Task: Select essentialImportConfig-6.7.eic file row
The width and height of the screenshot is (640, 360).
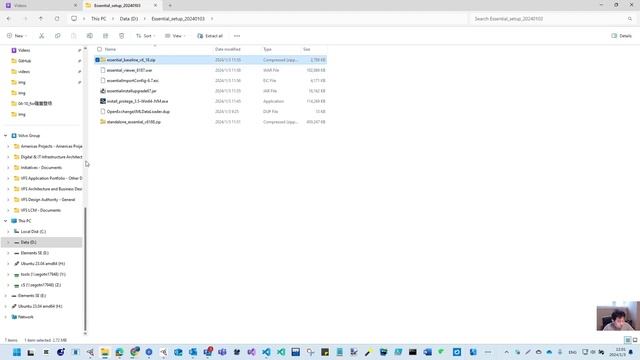Action: point(211,81)
